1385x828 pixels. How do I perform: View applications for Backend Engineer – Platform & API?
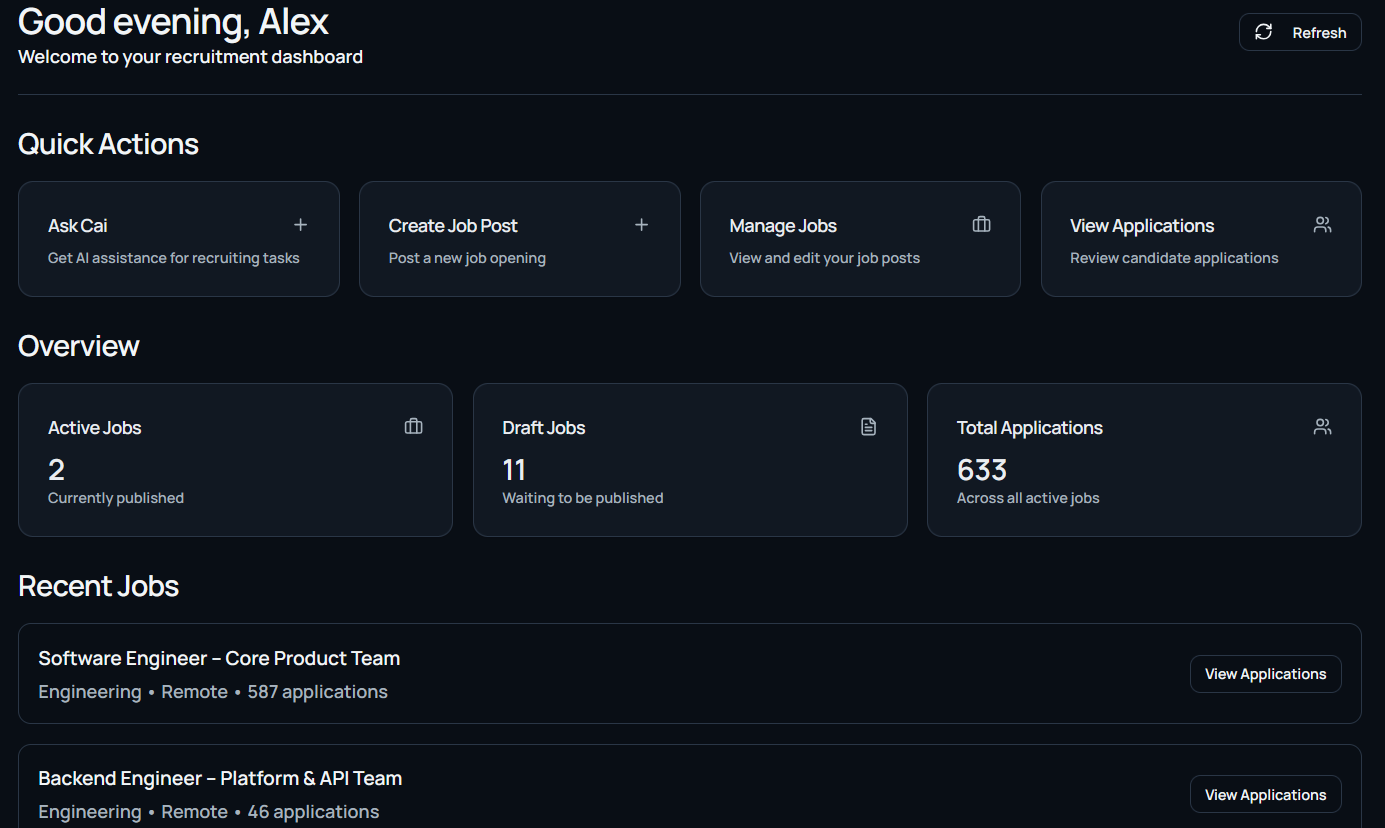[1265, 794]
